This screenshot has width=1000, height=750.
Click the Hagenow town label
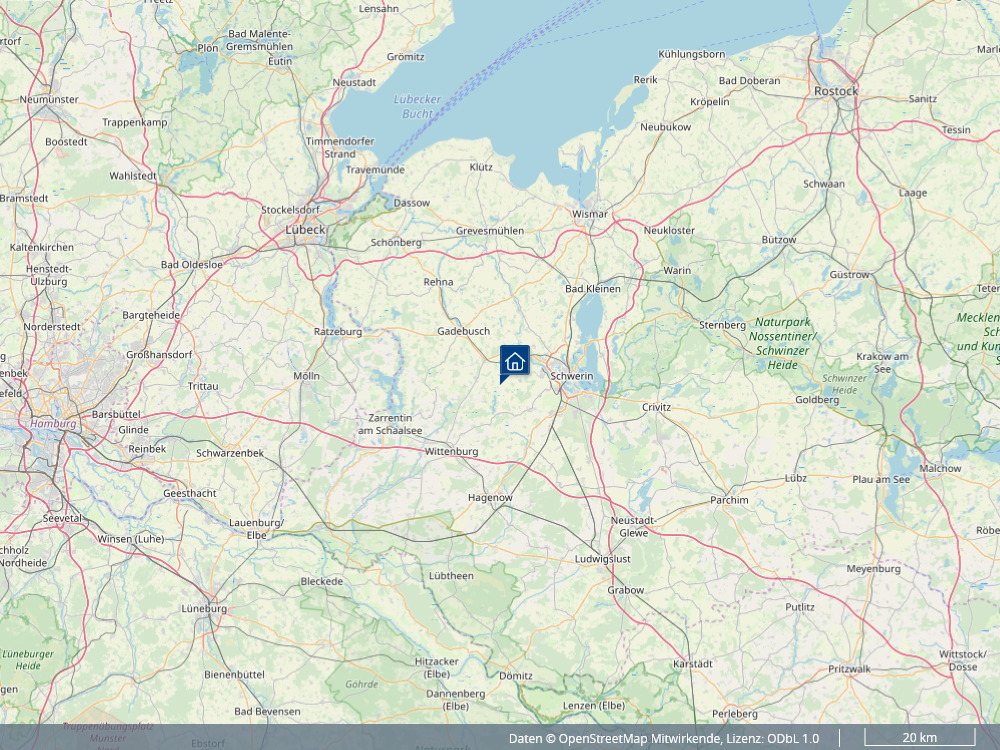click(490, 498)
